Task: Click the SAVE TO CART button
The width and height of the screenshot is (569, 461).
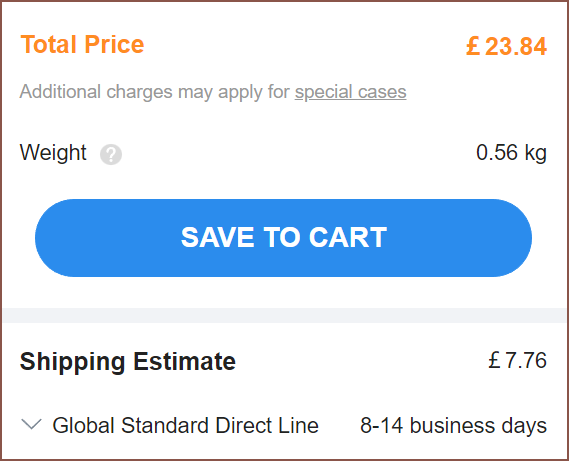Action: click(283, 238)
